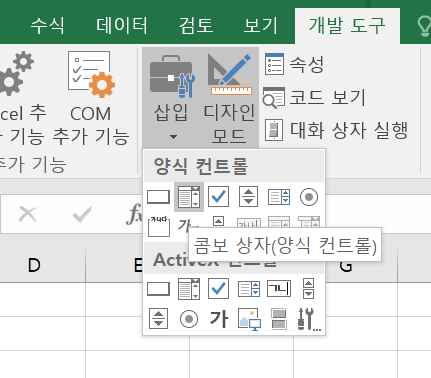Insert Form Control spin button
This screenshot has height=378, width=431.
[x=248, y=197]
